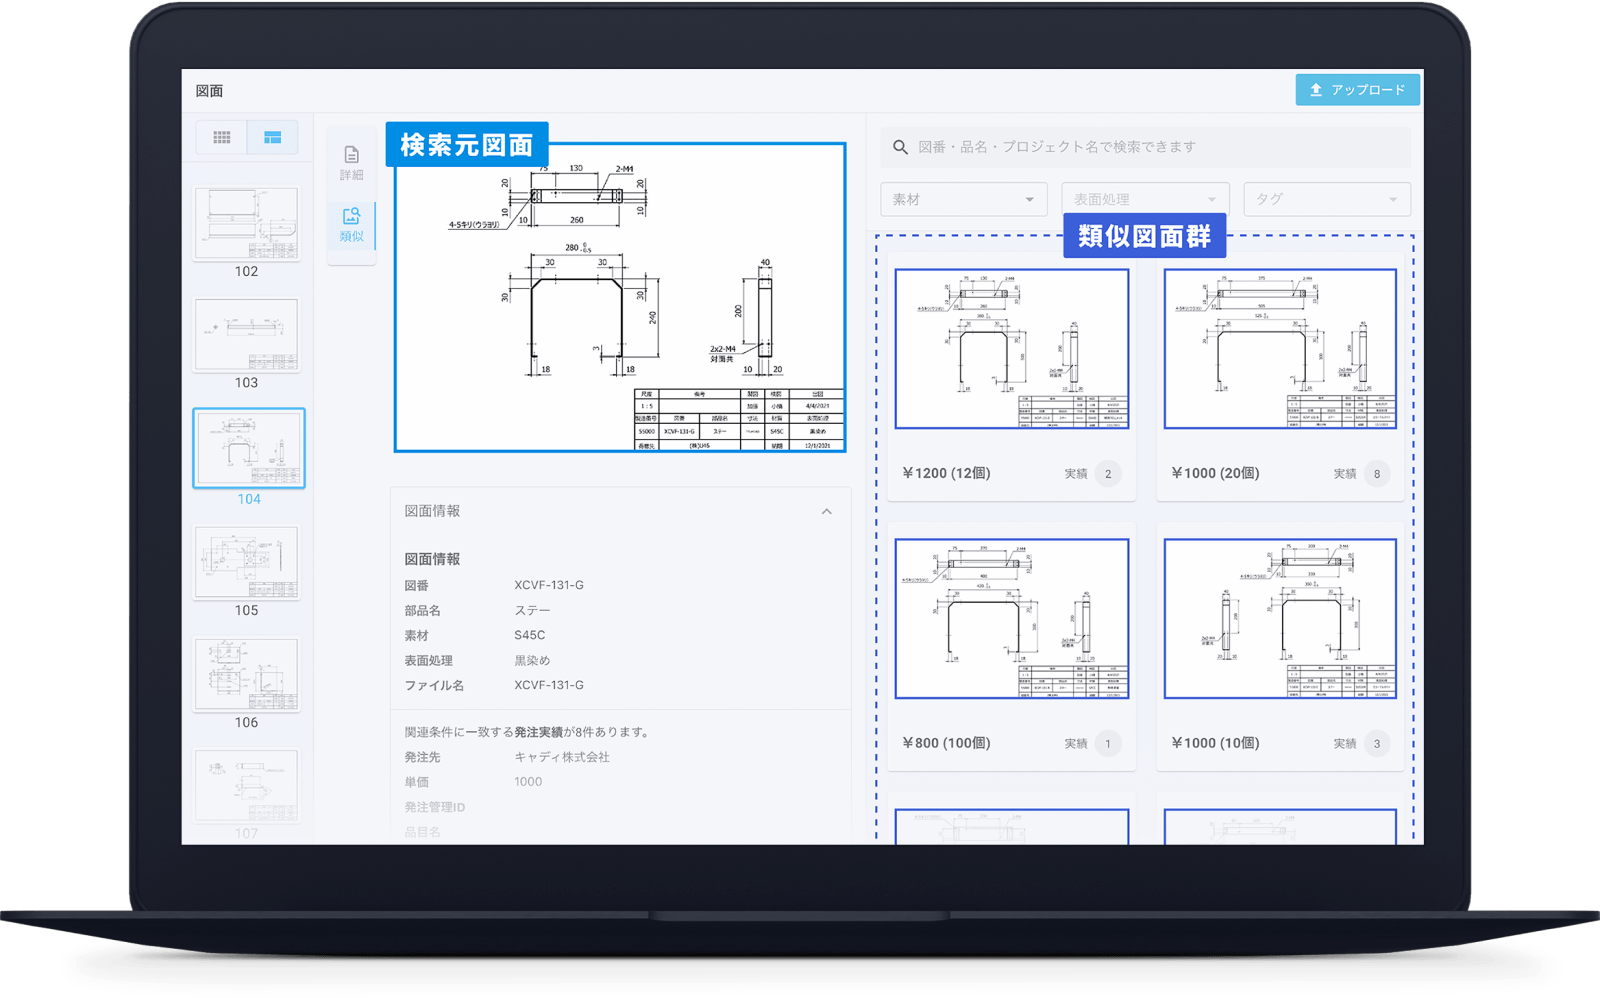Select drawing thumbnail 102
This screenshot has height=998, width=1600.
246,224
